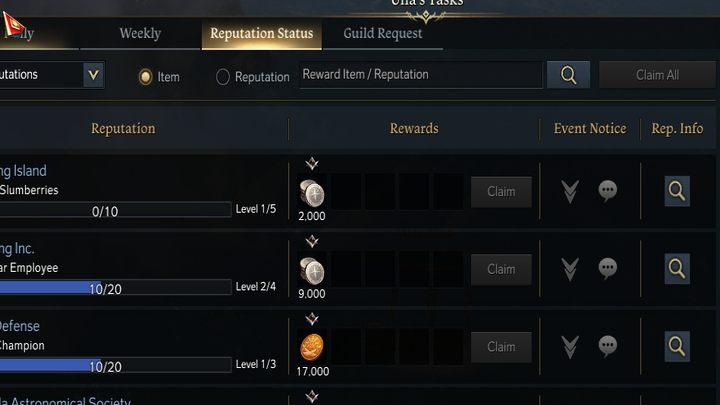Open Rep. Info magnifier for the 0/10 row

[677, 191]
